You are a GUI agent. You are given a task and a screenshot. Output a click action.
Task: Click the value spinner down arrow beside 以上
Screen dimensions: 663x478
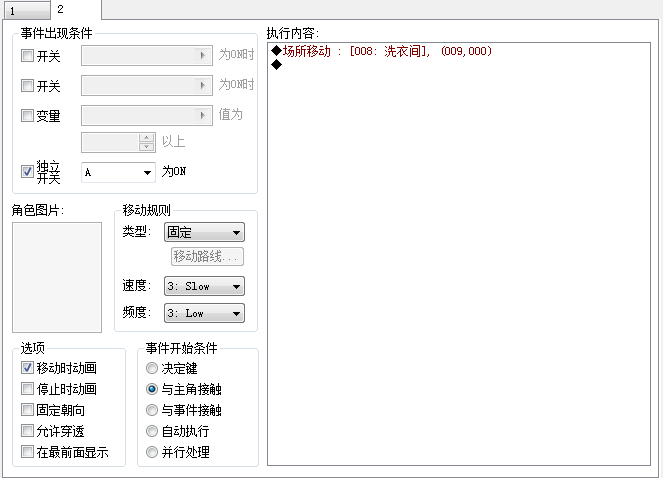click(146, 147)
